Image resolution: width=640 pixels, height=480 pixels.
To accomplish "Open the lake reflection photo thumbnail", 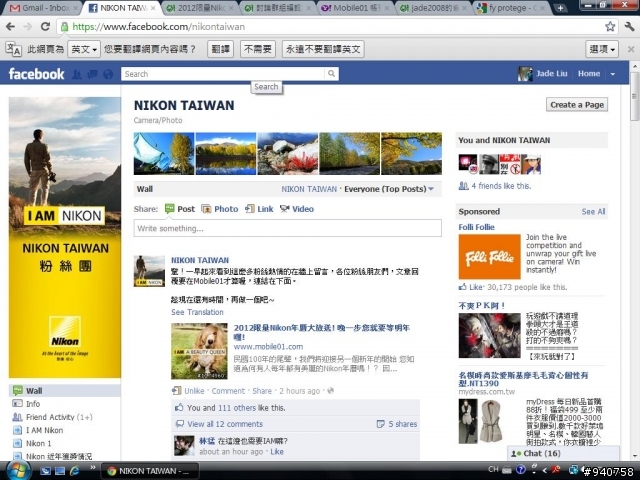I will 226,153.
